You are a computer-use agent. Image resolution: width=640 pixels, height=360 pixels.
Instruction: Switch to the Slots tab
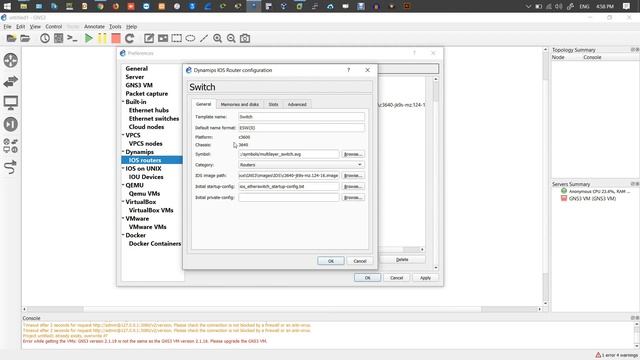coord(273,104)
